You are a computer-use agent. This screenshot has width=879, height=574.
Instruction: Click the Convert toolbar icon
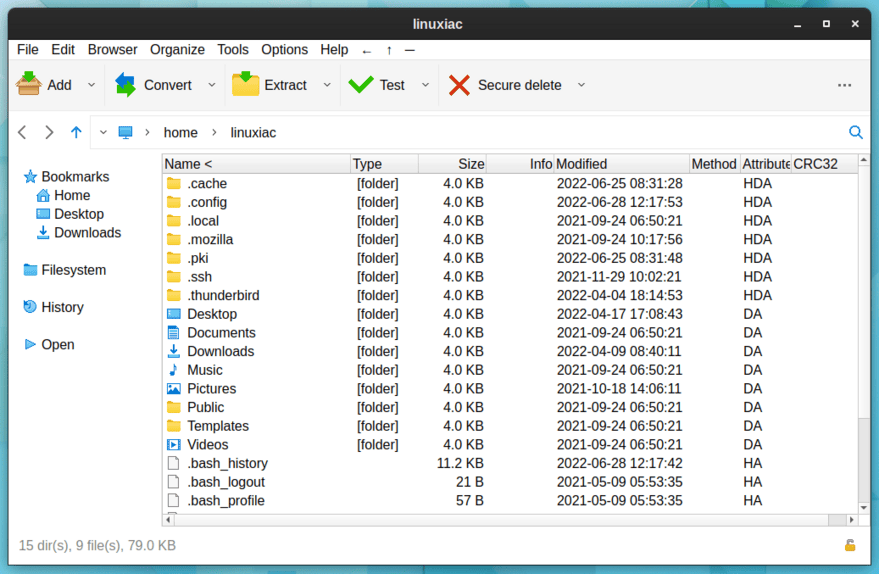pos(126,85)
